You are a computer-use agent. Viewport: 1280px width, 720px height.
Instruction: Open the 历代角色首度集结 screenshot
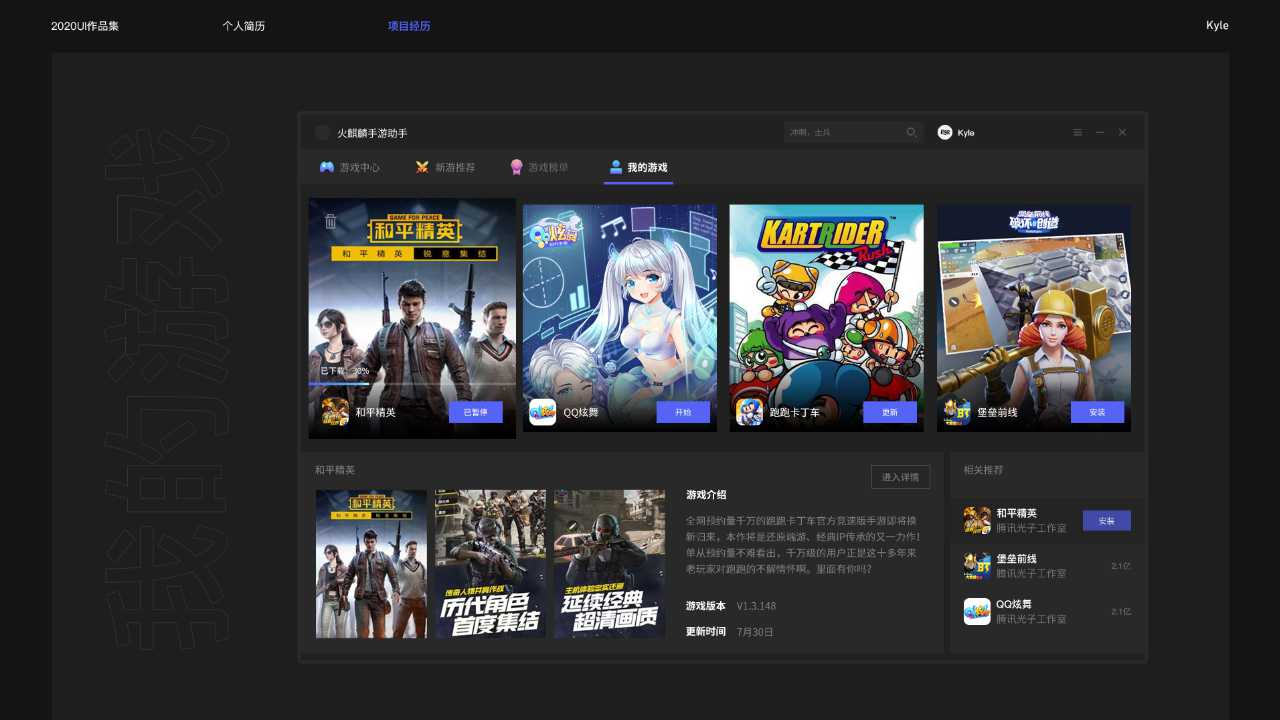(490, 564)
